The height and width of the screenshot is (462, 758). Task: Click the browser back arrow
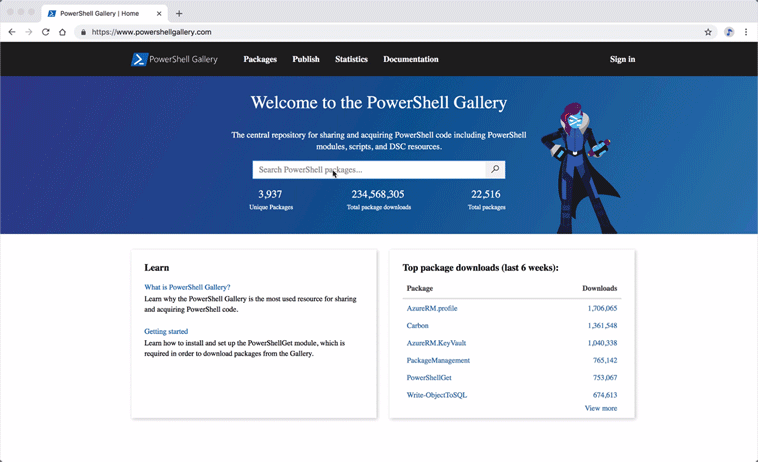[12, 32]
